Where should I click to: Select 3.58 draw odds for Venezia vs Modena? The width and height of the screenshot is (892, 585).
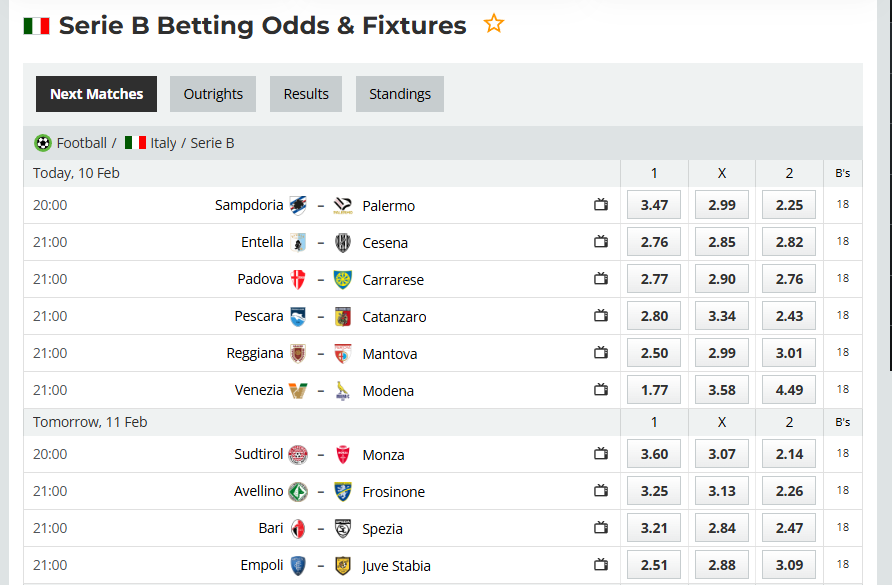coord(721,389)
